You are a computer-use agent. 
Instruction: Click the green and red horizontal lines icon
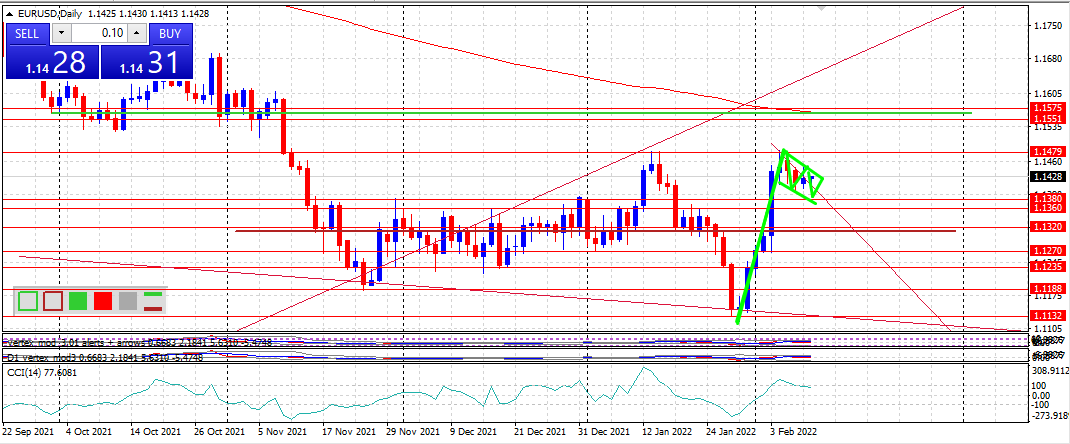pos(153,300)
